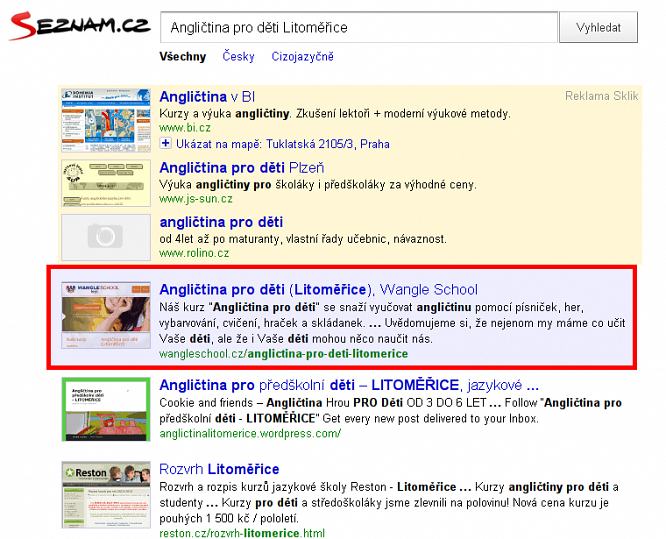The image size is (666, 539).
Task: Open the Angličtina pro předškolní děti – LITOMĚŘICE title
Action: pyautogui.click(x=349, y=385)
